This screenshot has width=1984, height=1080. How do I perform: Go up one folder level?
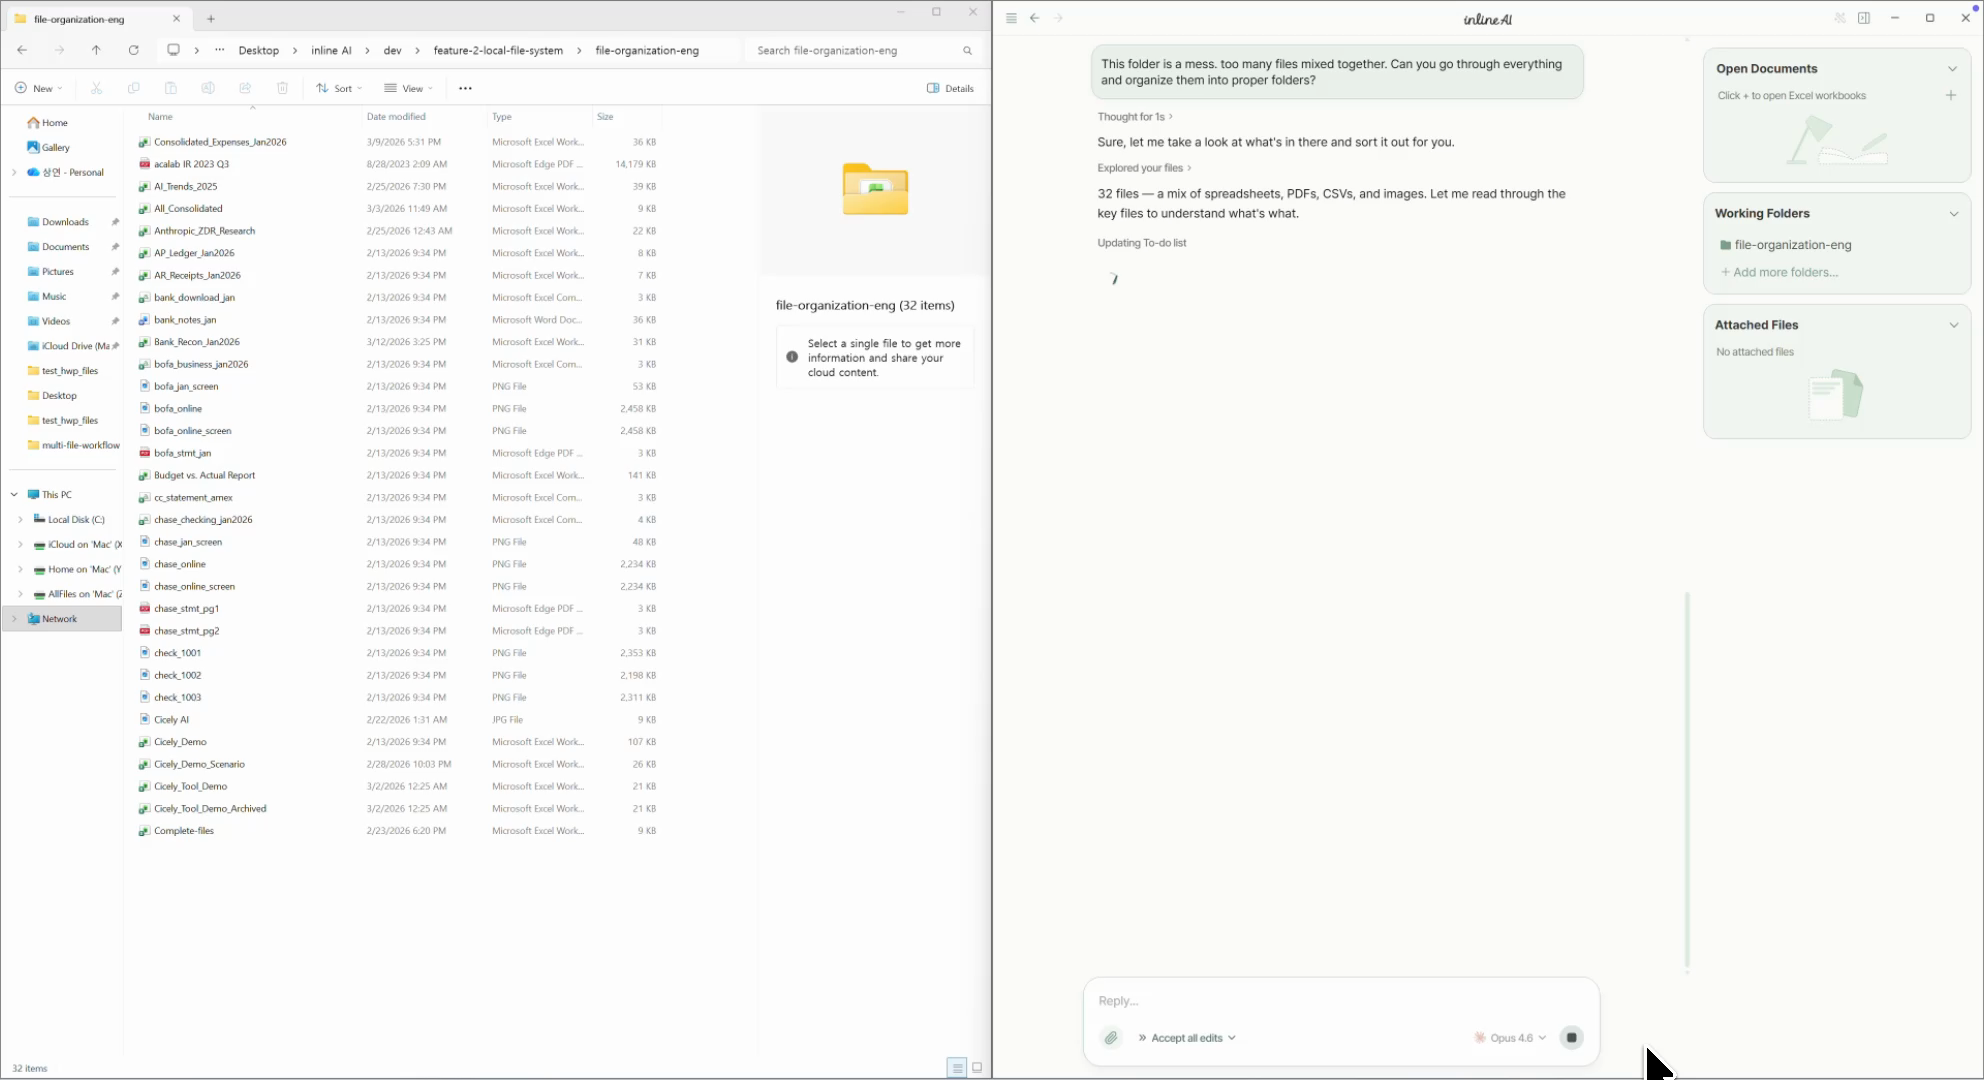coord(96,50)
